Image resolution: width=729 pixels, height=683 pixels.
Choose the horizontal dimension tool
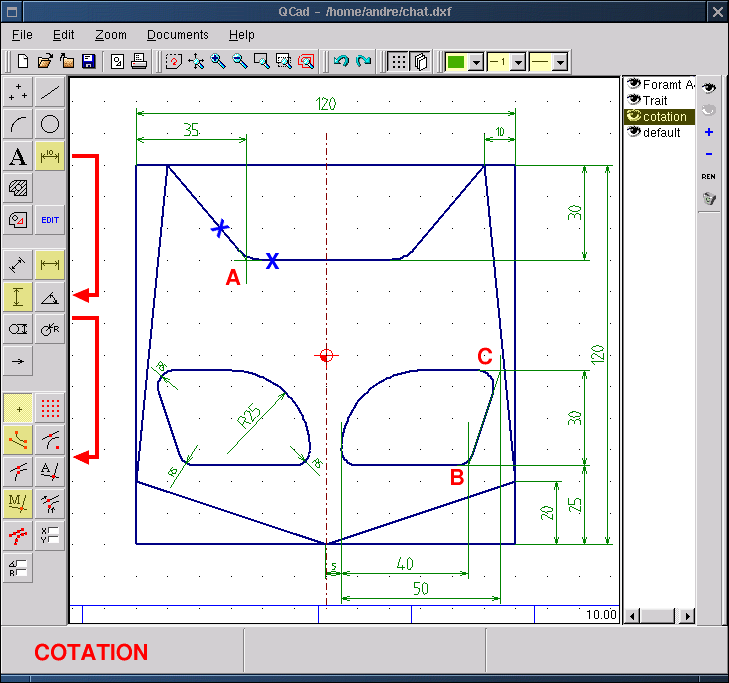(x=50, y=264)
